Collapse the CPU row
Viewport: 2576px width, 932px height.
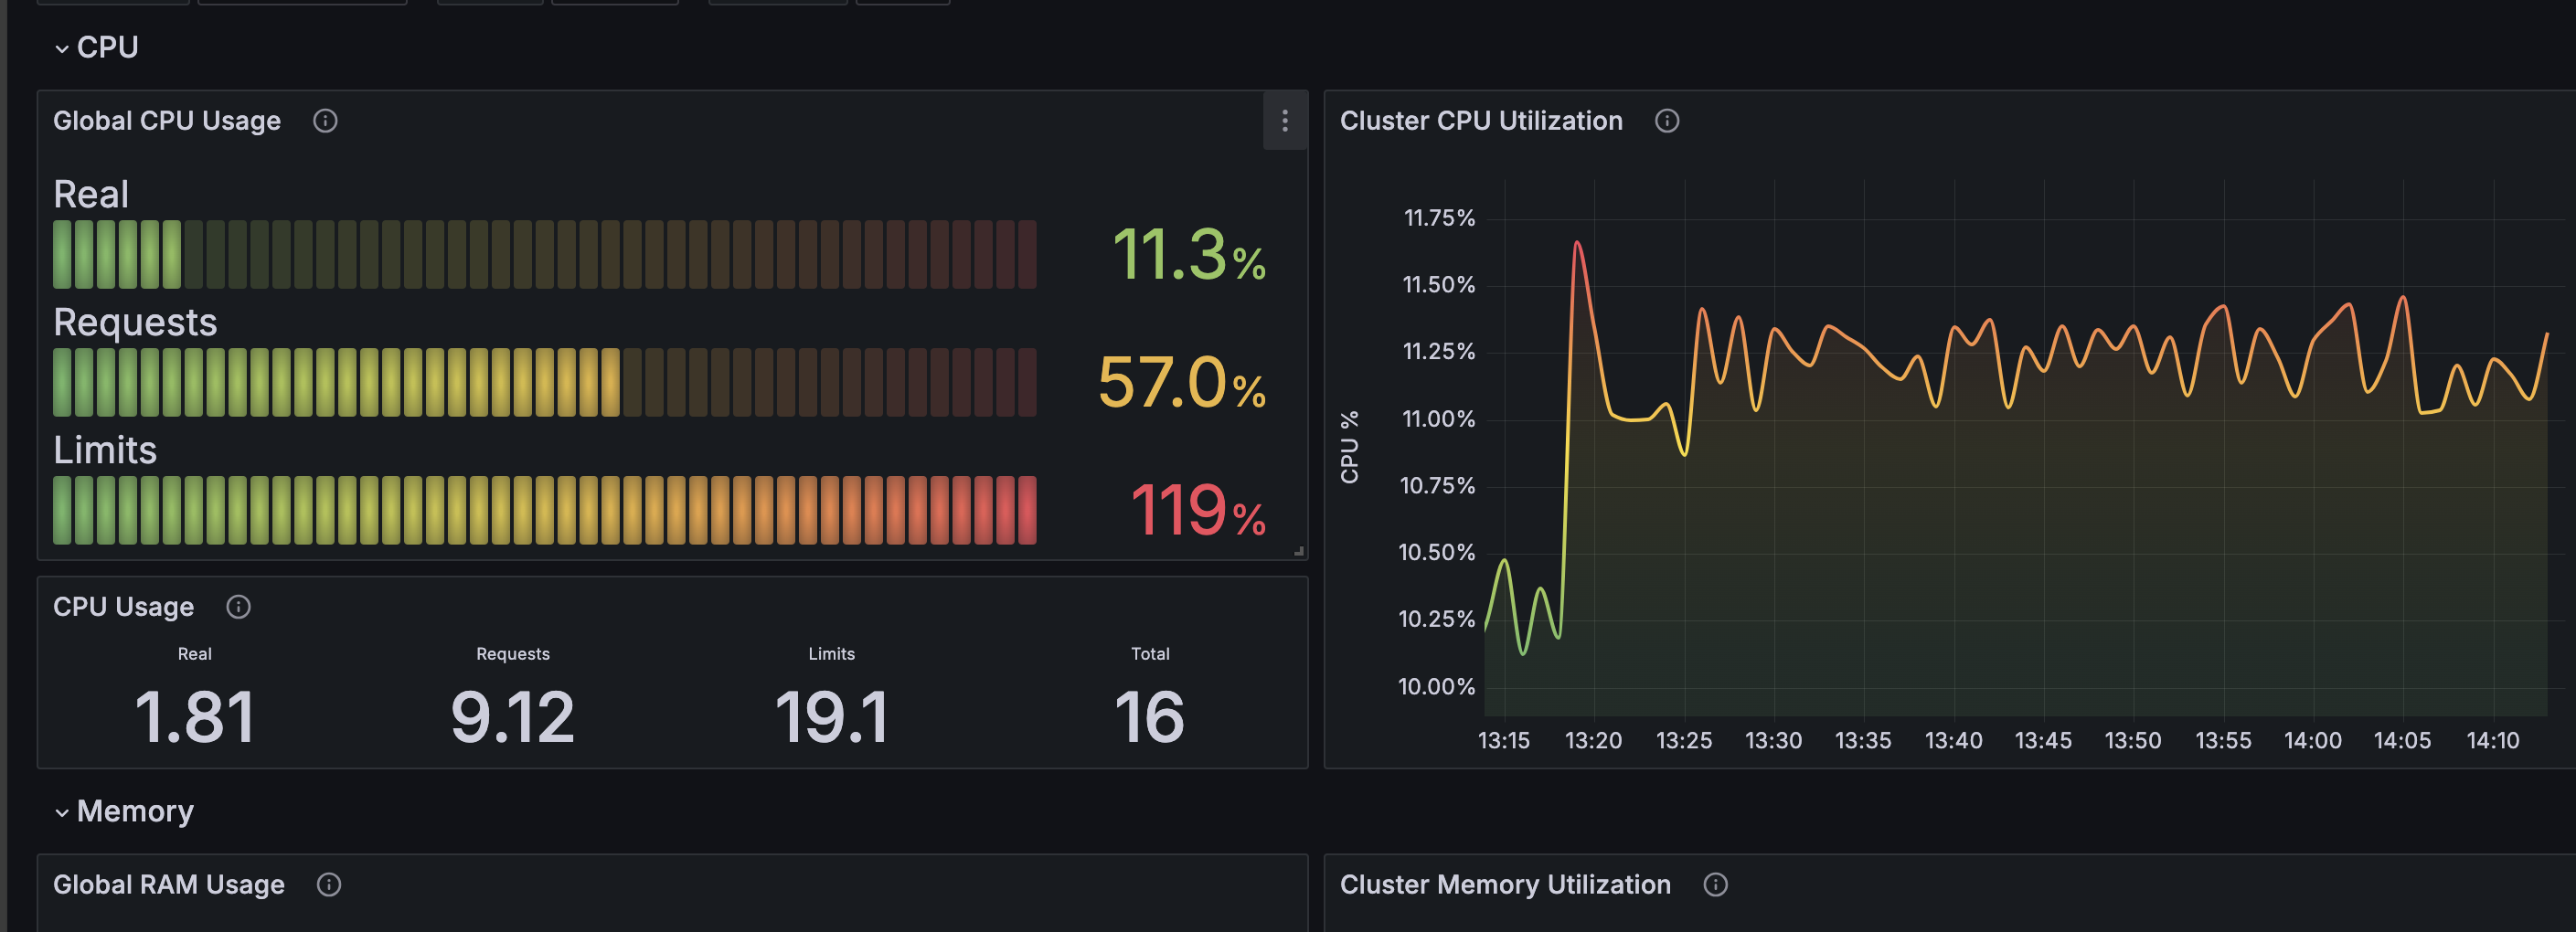[62, 48]
